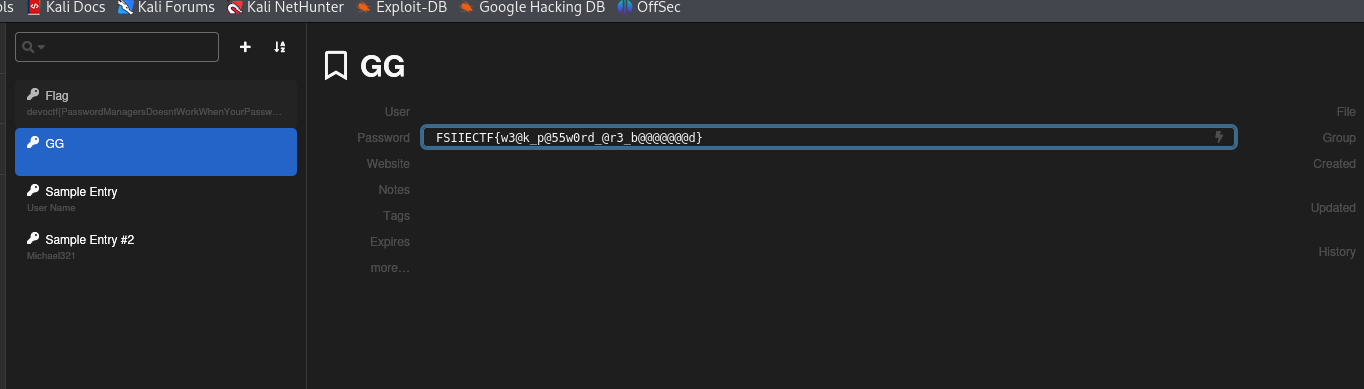Click the bookmark icon beside GG title
Viewport: 1364px width, 389px height.
click(336, 66)
